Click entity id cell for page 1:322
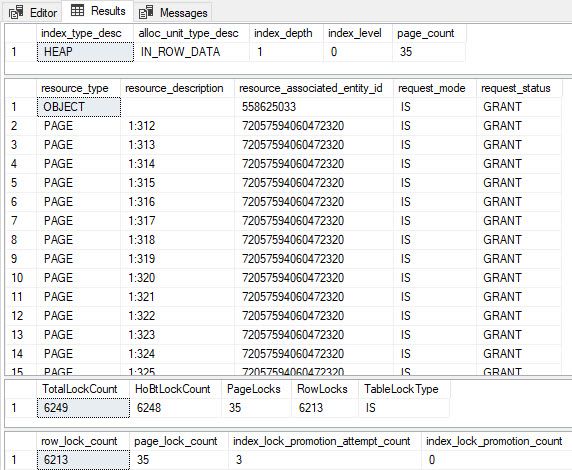Screen dimensions: 572x470 314,316
